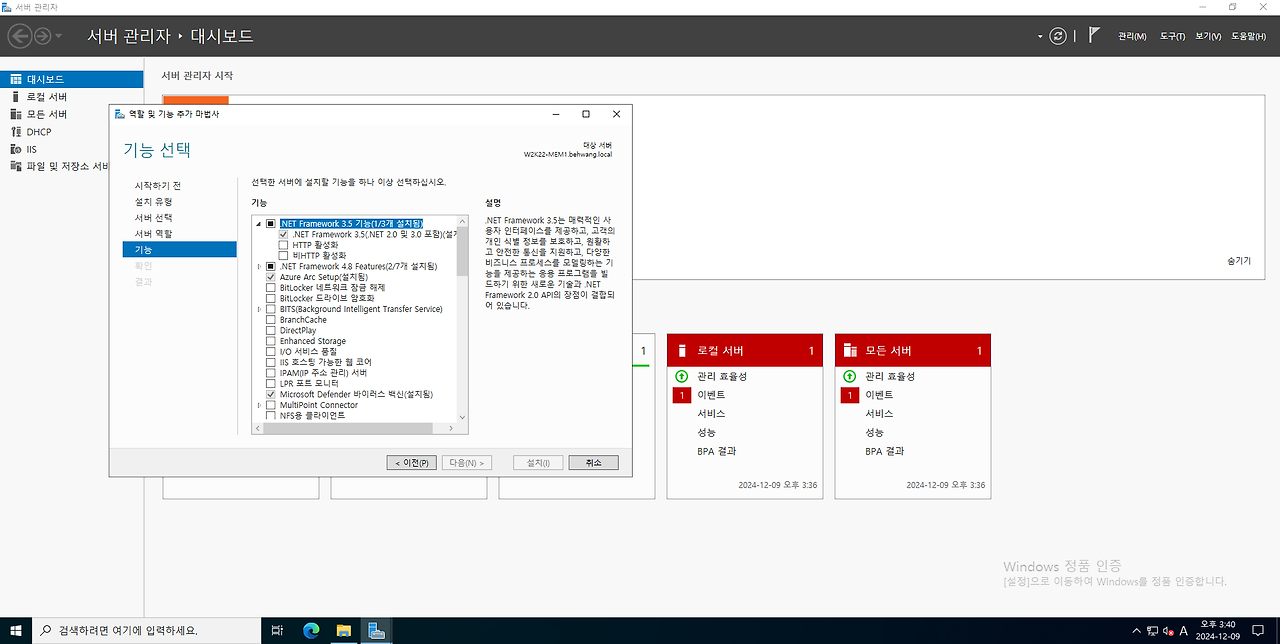Click red events count badge in All Servers tile

click(849, 395)
